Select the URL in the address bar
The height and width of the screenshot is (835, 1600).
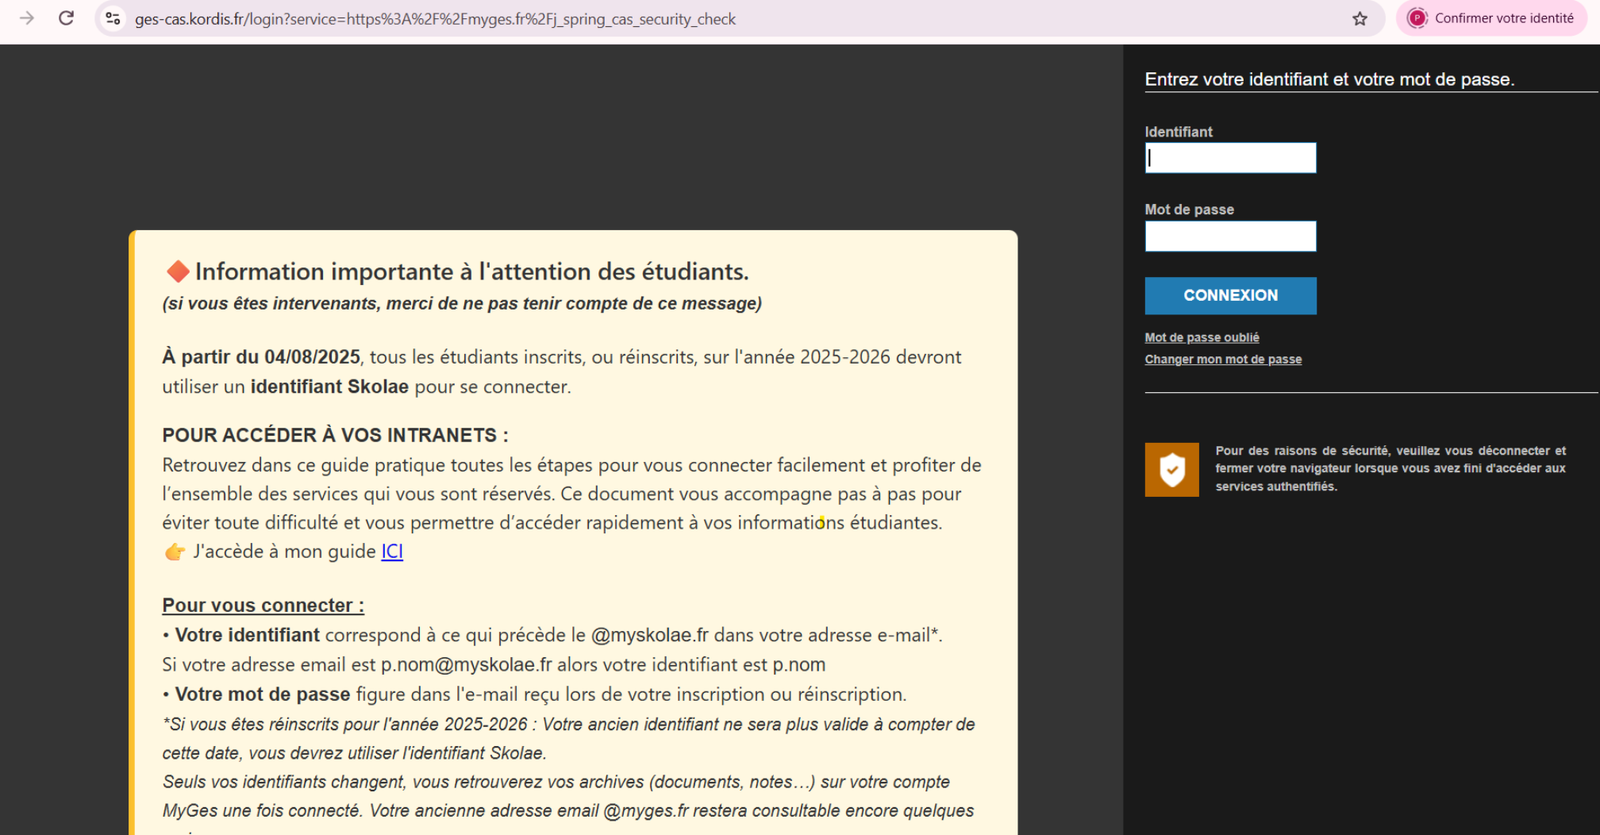[435, 19]
